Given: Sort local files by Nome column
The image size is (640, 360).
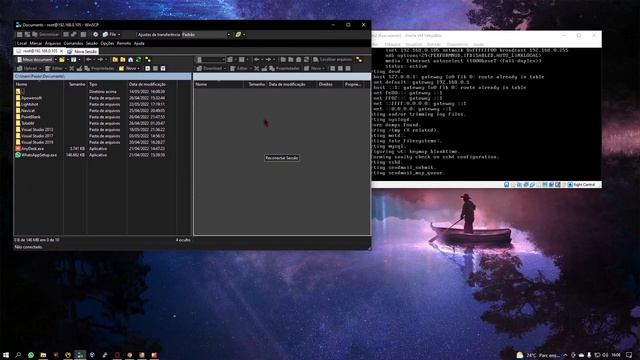Looking at the screenshot, I should [x=39, y=84].
